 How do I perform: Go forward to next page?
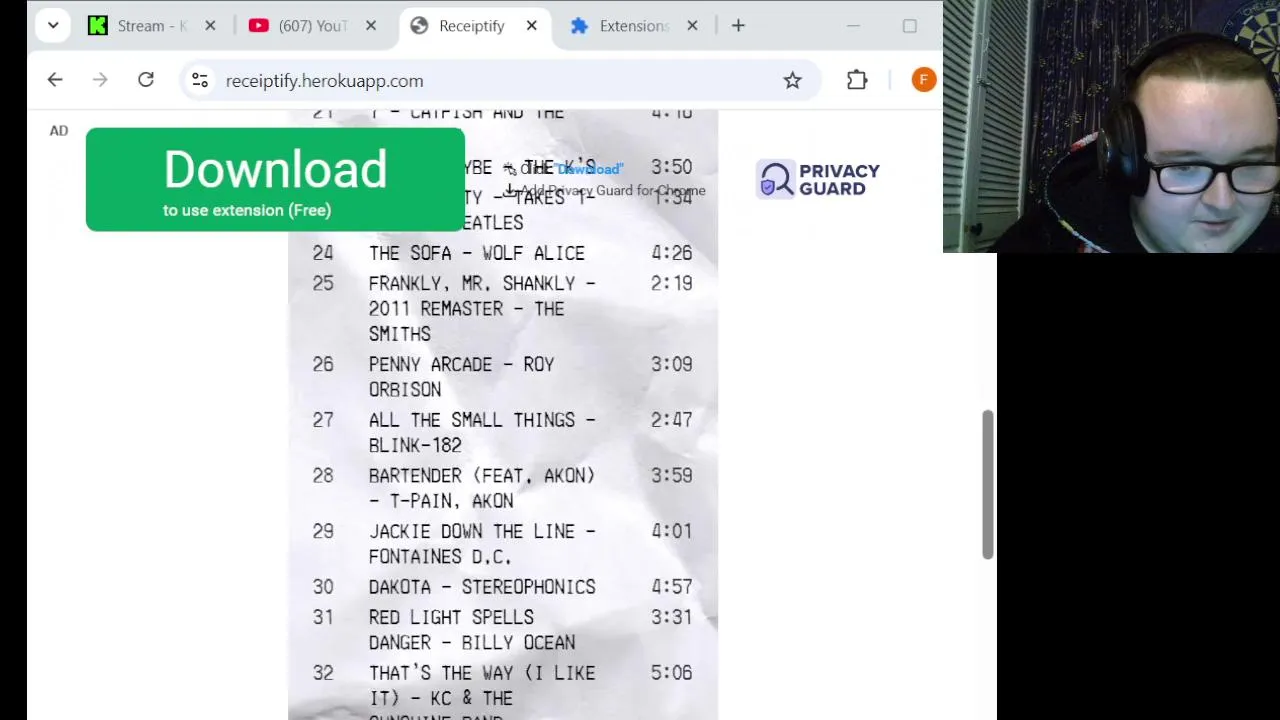100,80
